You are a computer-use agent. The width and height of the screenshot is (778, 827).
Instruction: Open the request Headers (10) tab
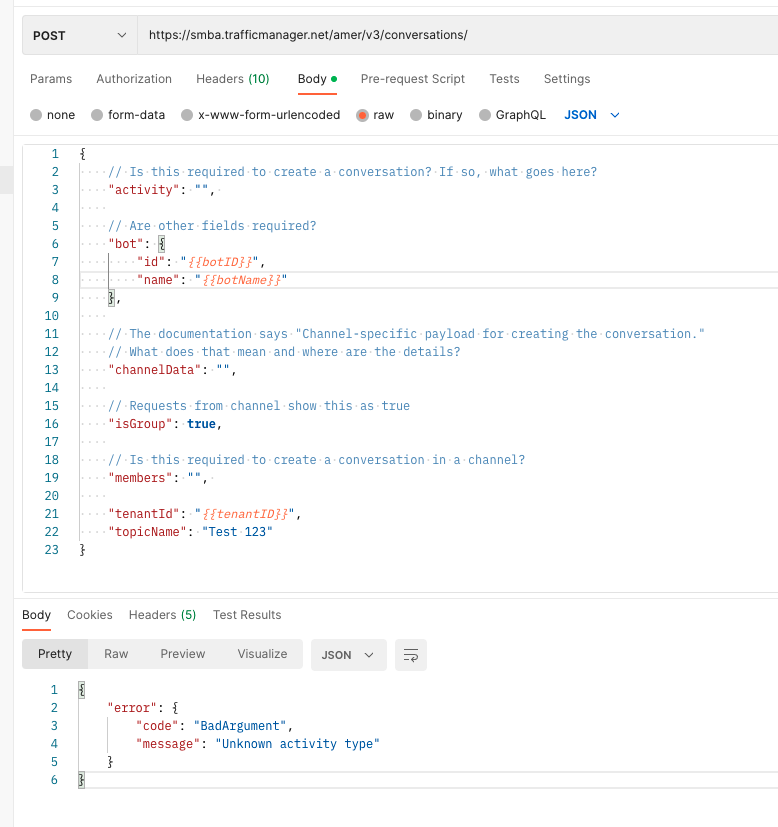point(233,79)
